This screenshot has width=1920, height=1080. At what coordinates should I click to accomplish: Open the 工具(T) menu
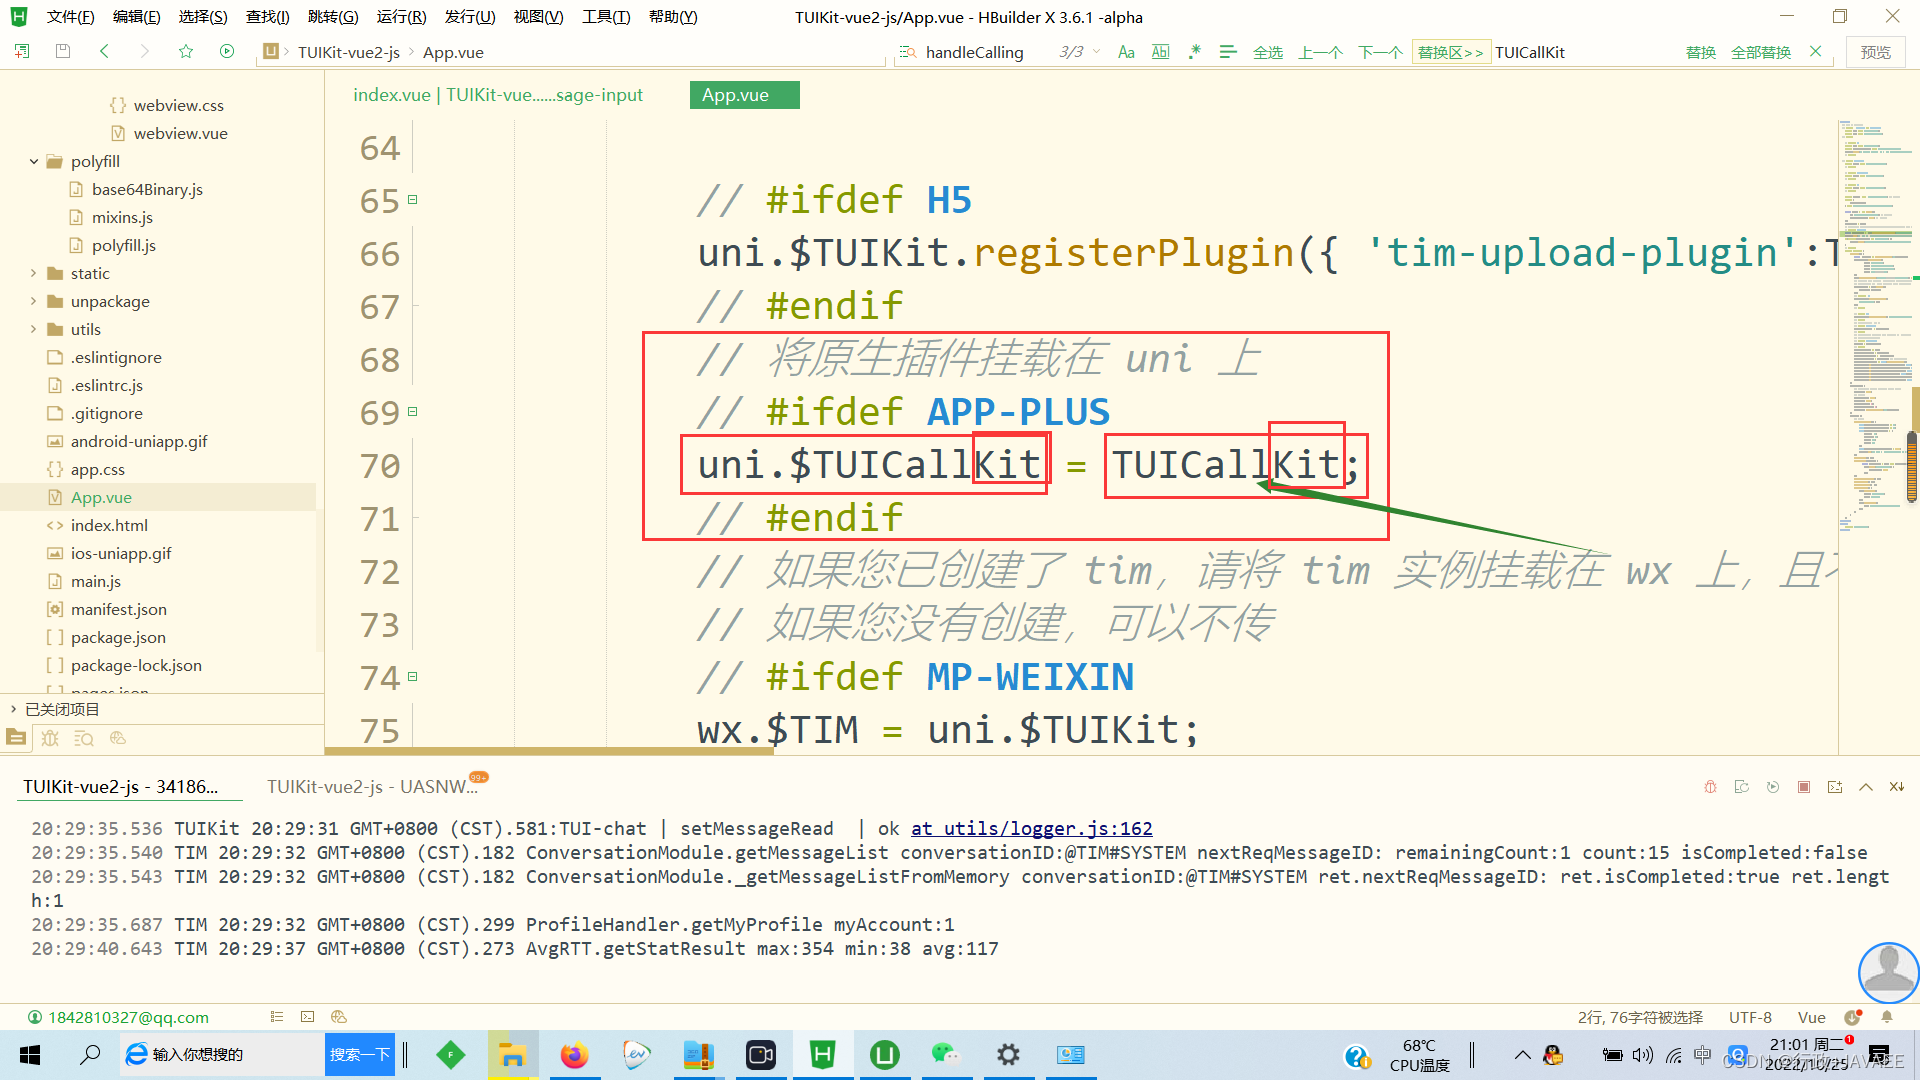coord(606,17)
